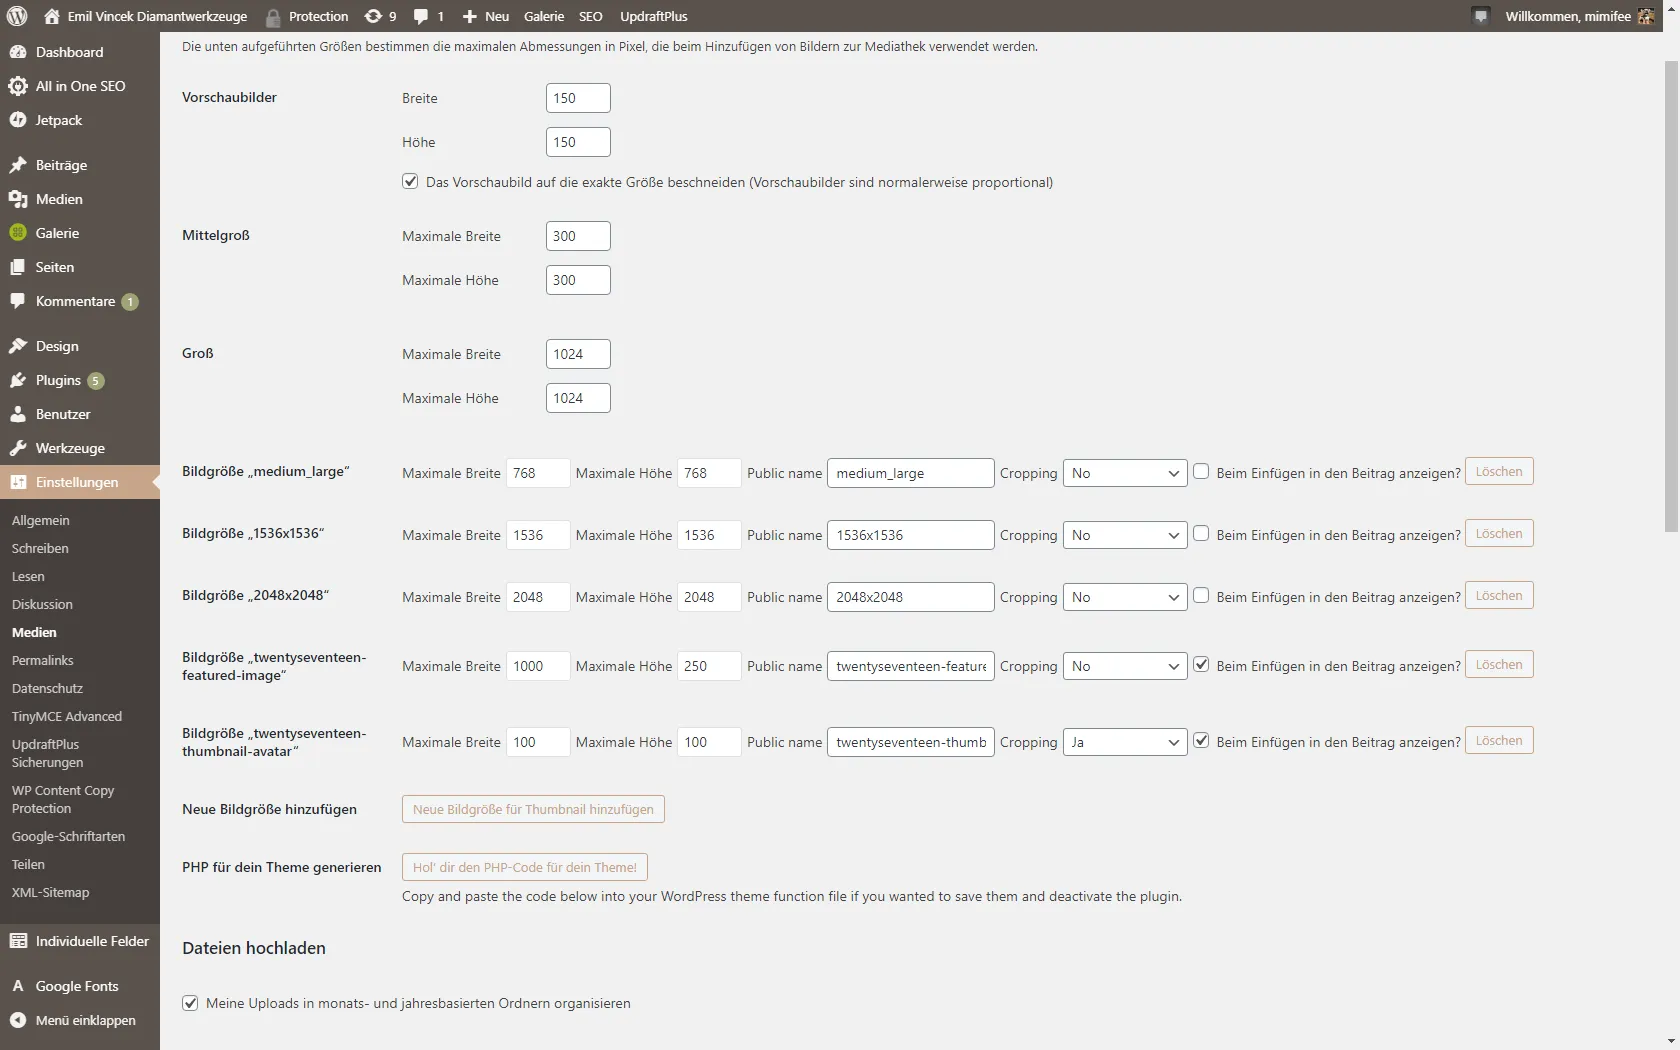Open the comments bubble icon in admin bar
Screen dimensions: 1680x1050
(421, 17)
